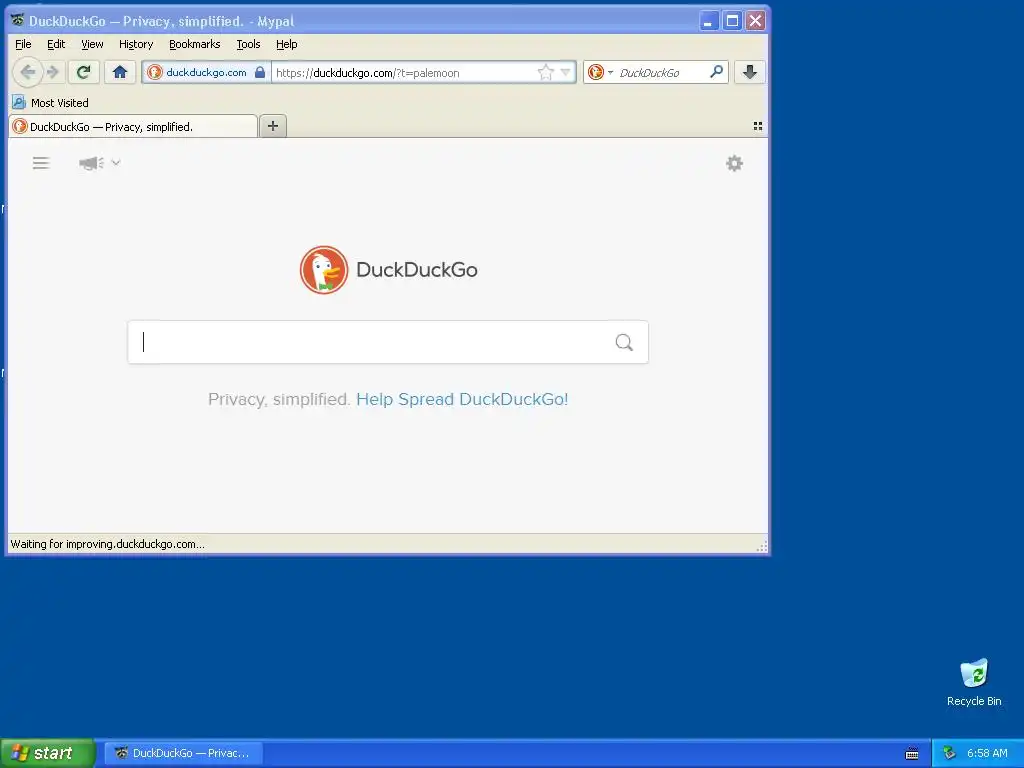Select the DuckDuckGo — Privacy, simplified tab
The image size is (1024, 768).
pyautogui.click(x=133, y=127)
